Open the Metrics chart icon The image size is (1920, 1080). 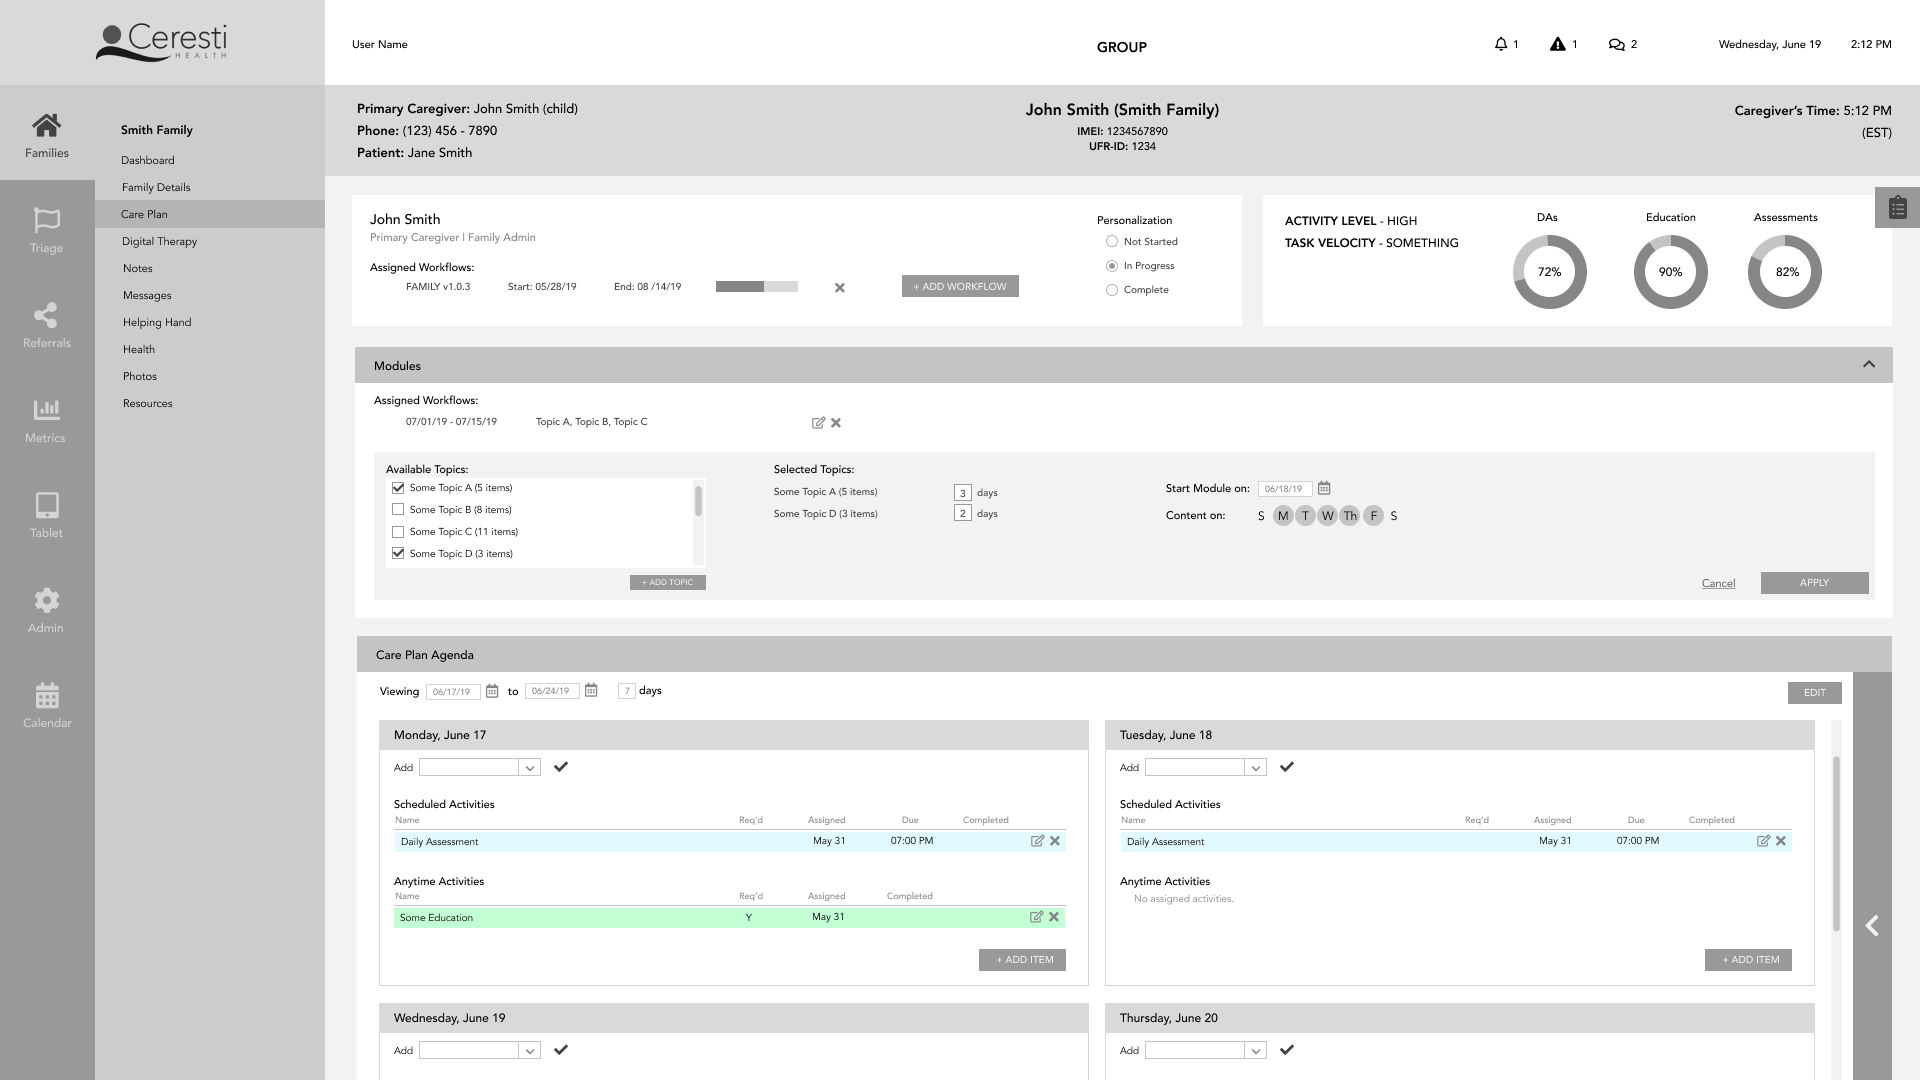pyautogui.click(x=46, y=410)
